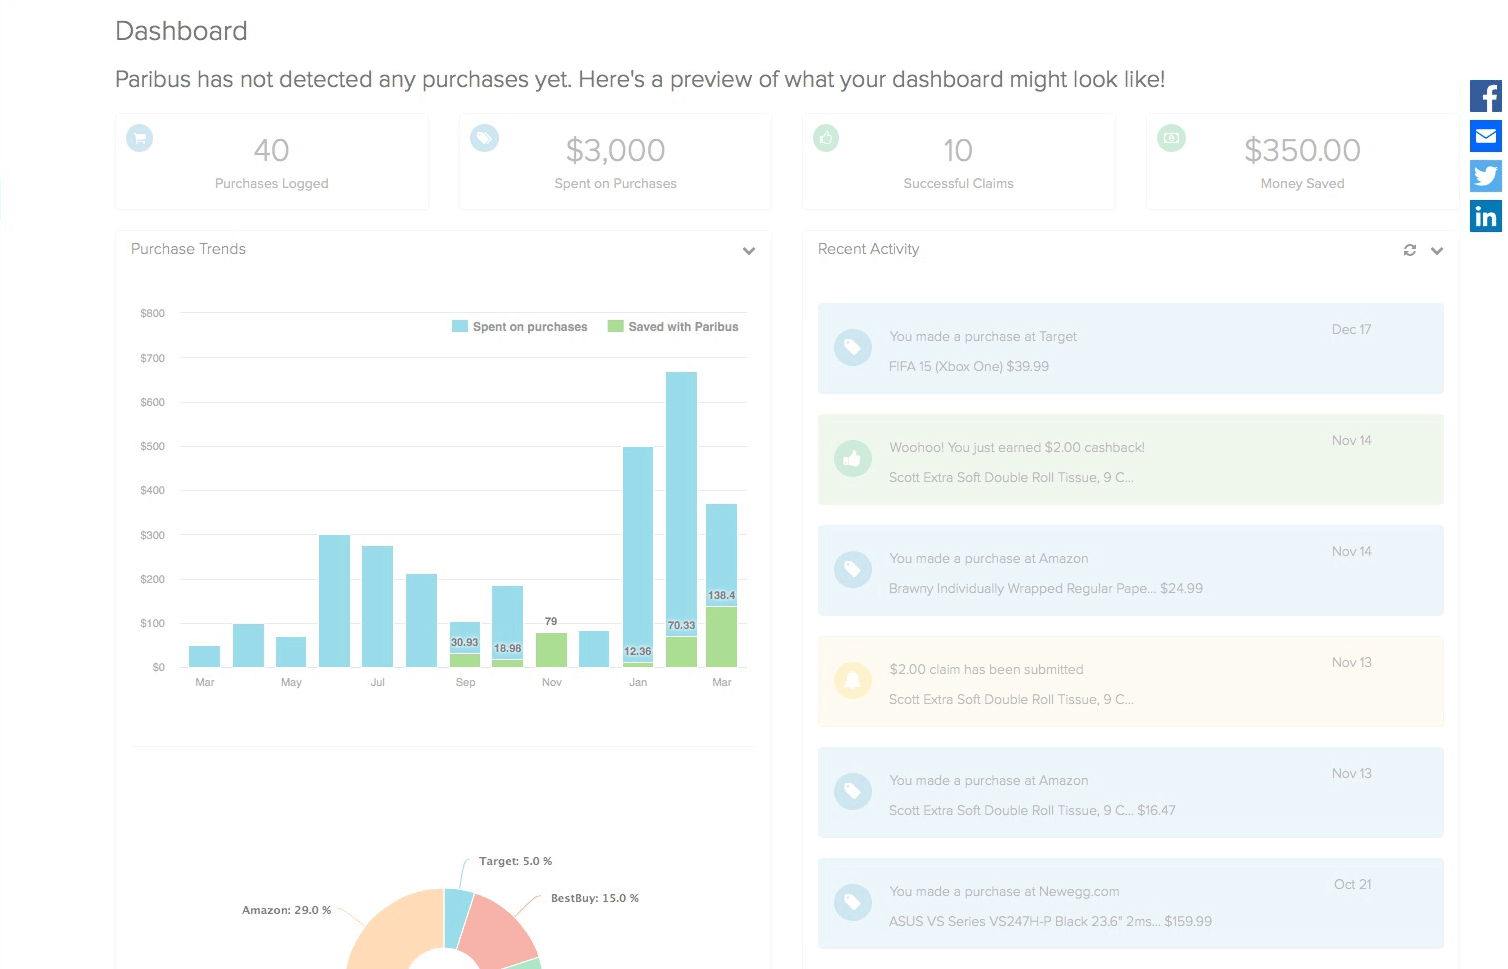The width and height of the screenshot is (1508, 969).
Task: Click the Amazon: 29.0 % pie label
Action: [x=286, y=910]
